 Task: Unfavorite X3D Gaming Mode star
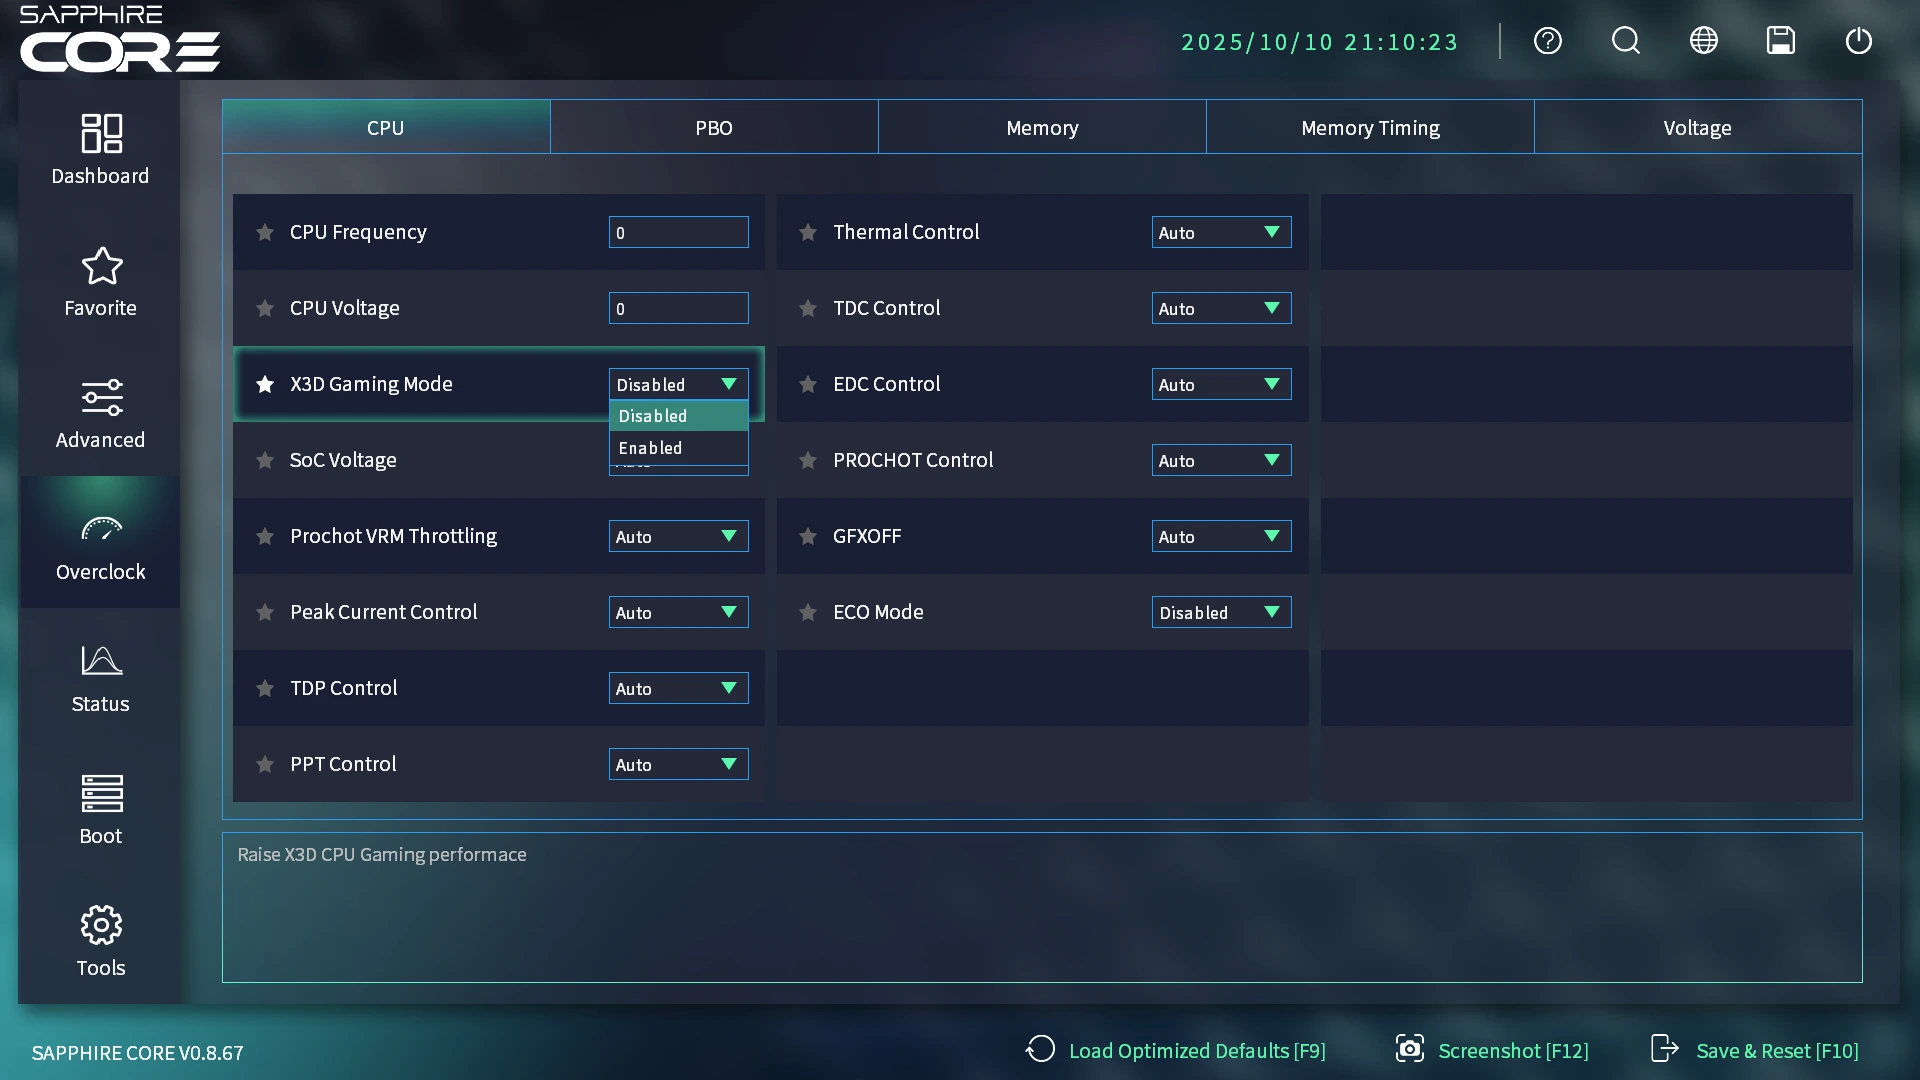pos(265,384)
